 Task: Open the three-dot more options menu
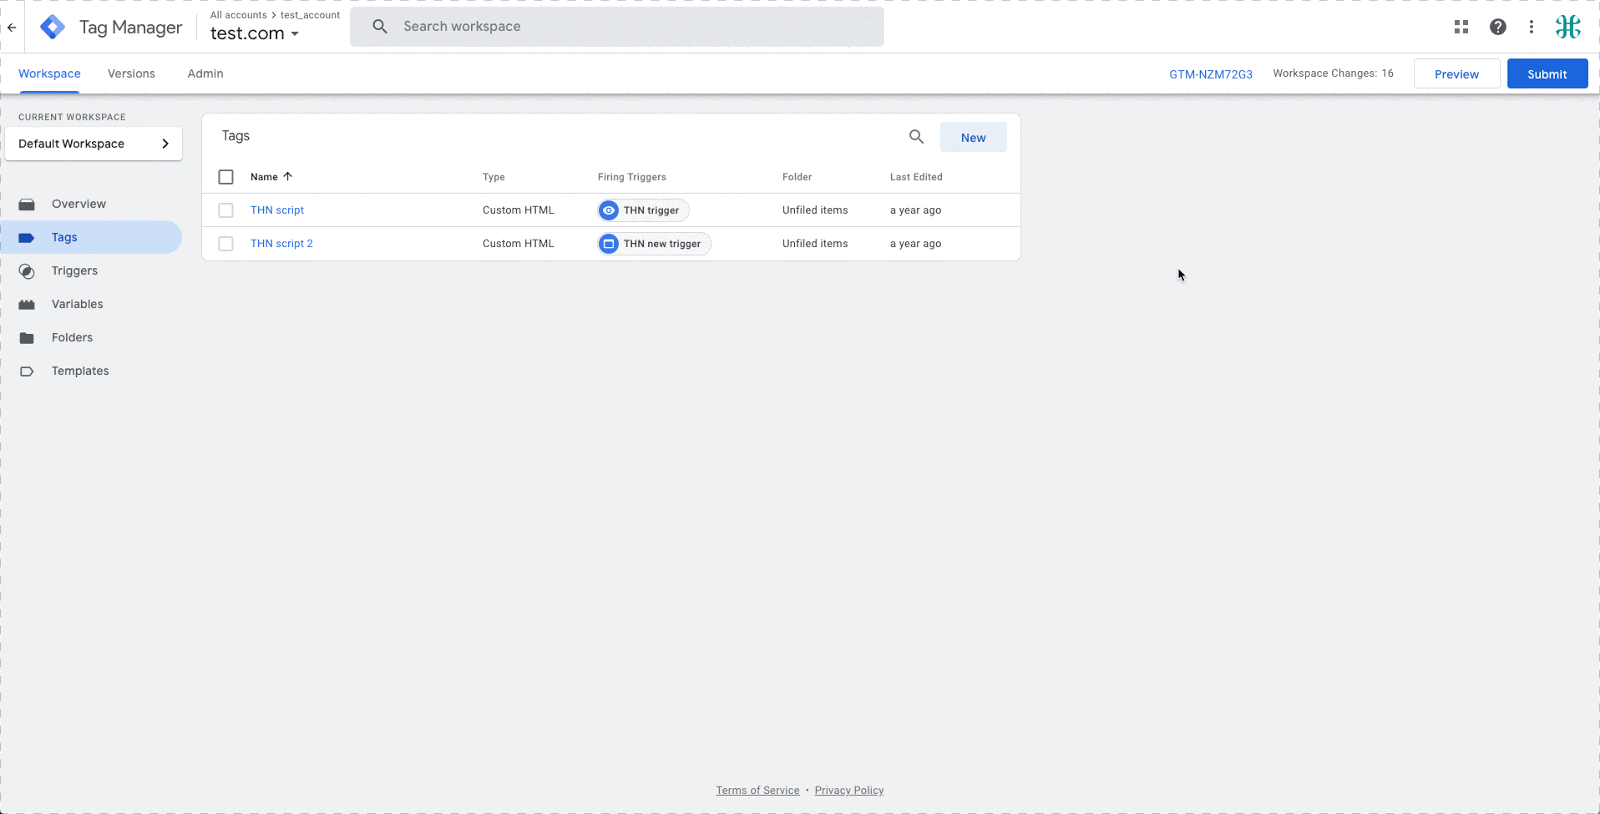[1531, 27]
